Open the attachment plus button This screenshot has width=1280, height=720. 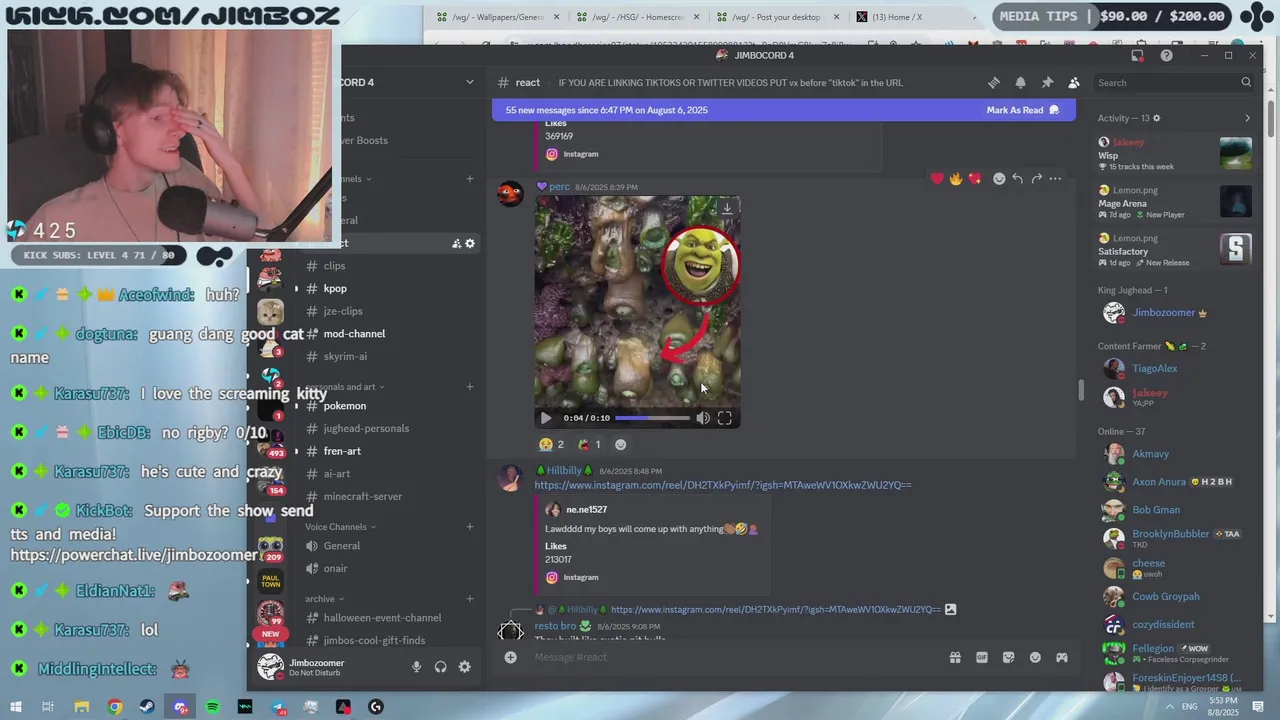[x=511, y=657]
